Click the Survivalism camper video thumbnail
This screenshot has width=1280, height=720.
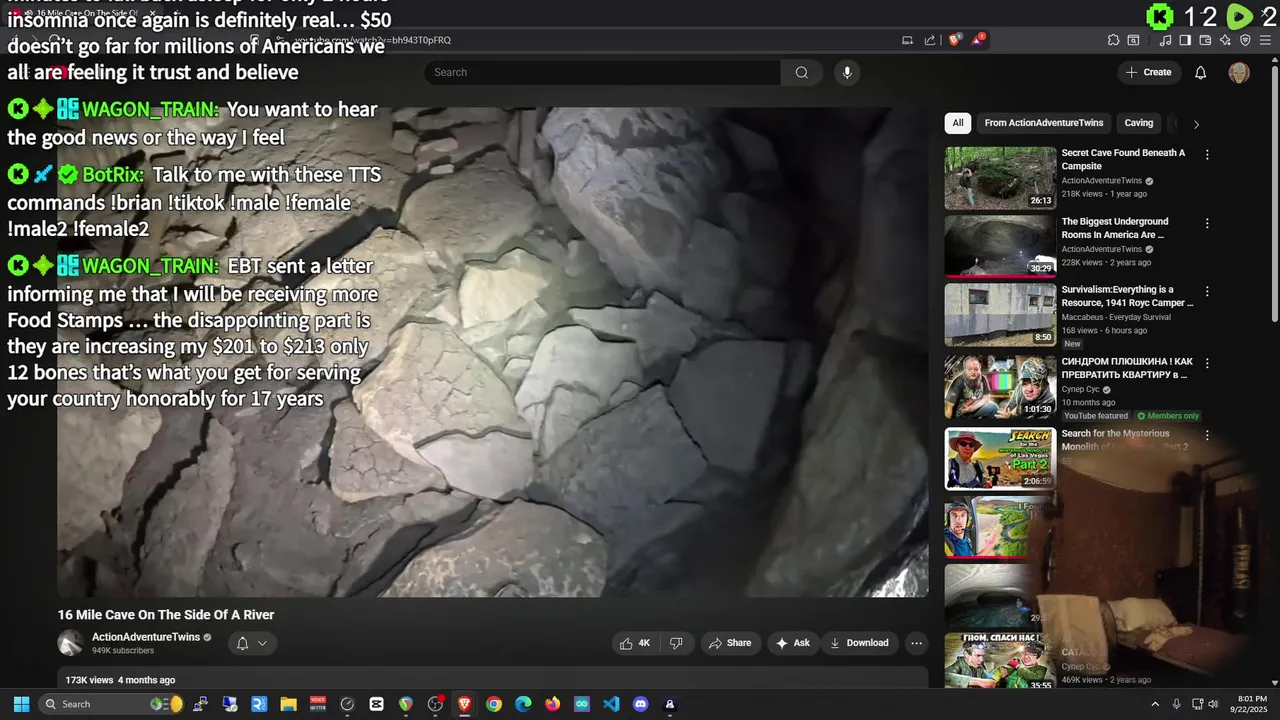coord(1000,315)
